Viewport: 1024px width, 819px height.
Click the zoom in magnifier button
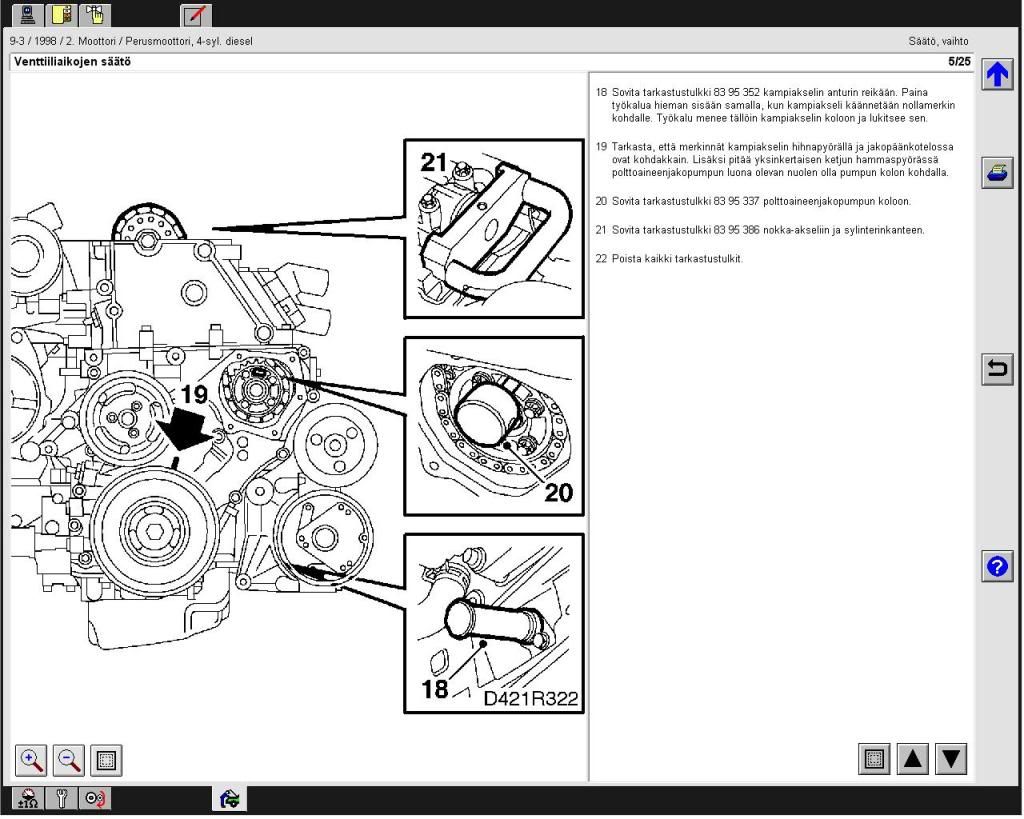32,760
